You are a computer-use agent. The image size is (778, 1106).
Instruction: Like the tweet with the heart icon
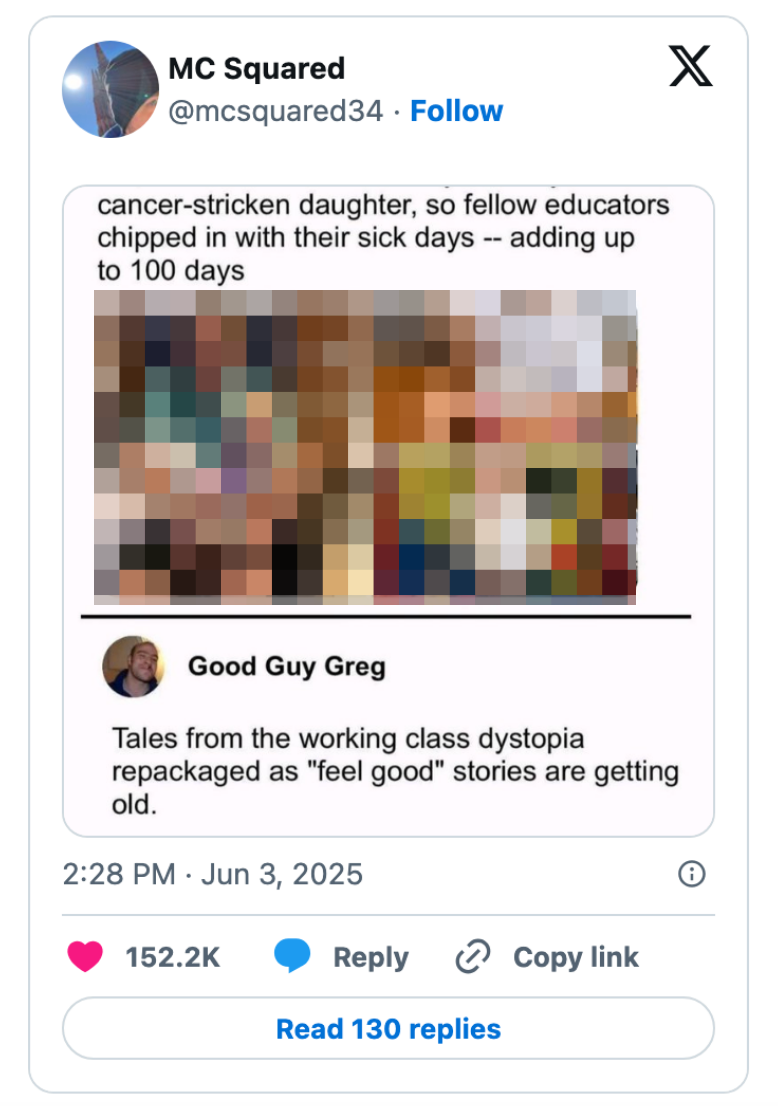tap(85, 957)
